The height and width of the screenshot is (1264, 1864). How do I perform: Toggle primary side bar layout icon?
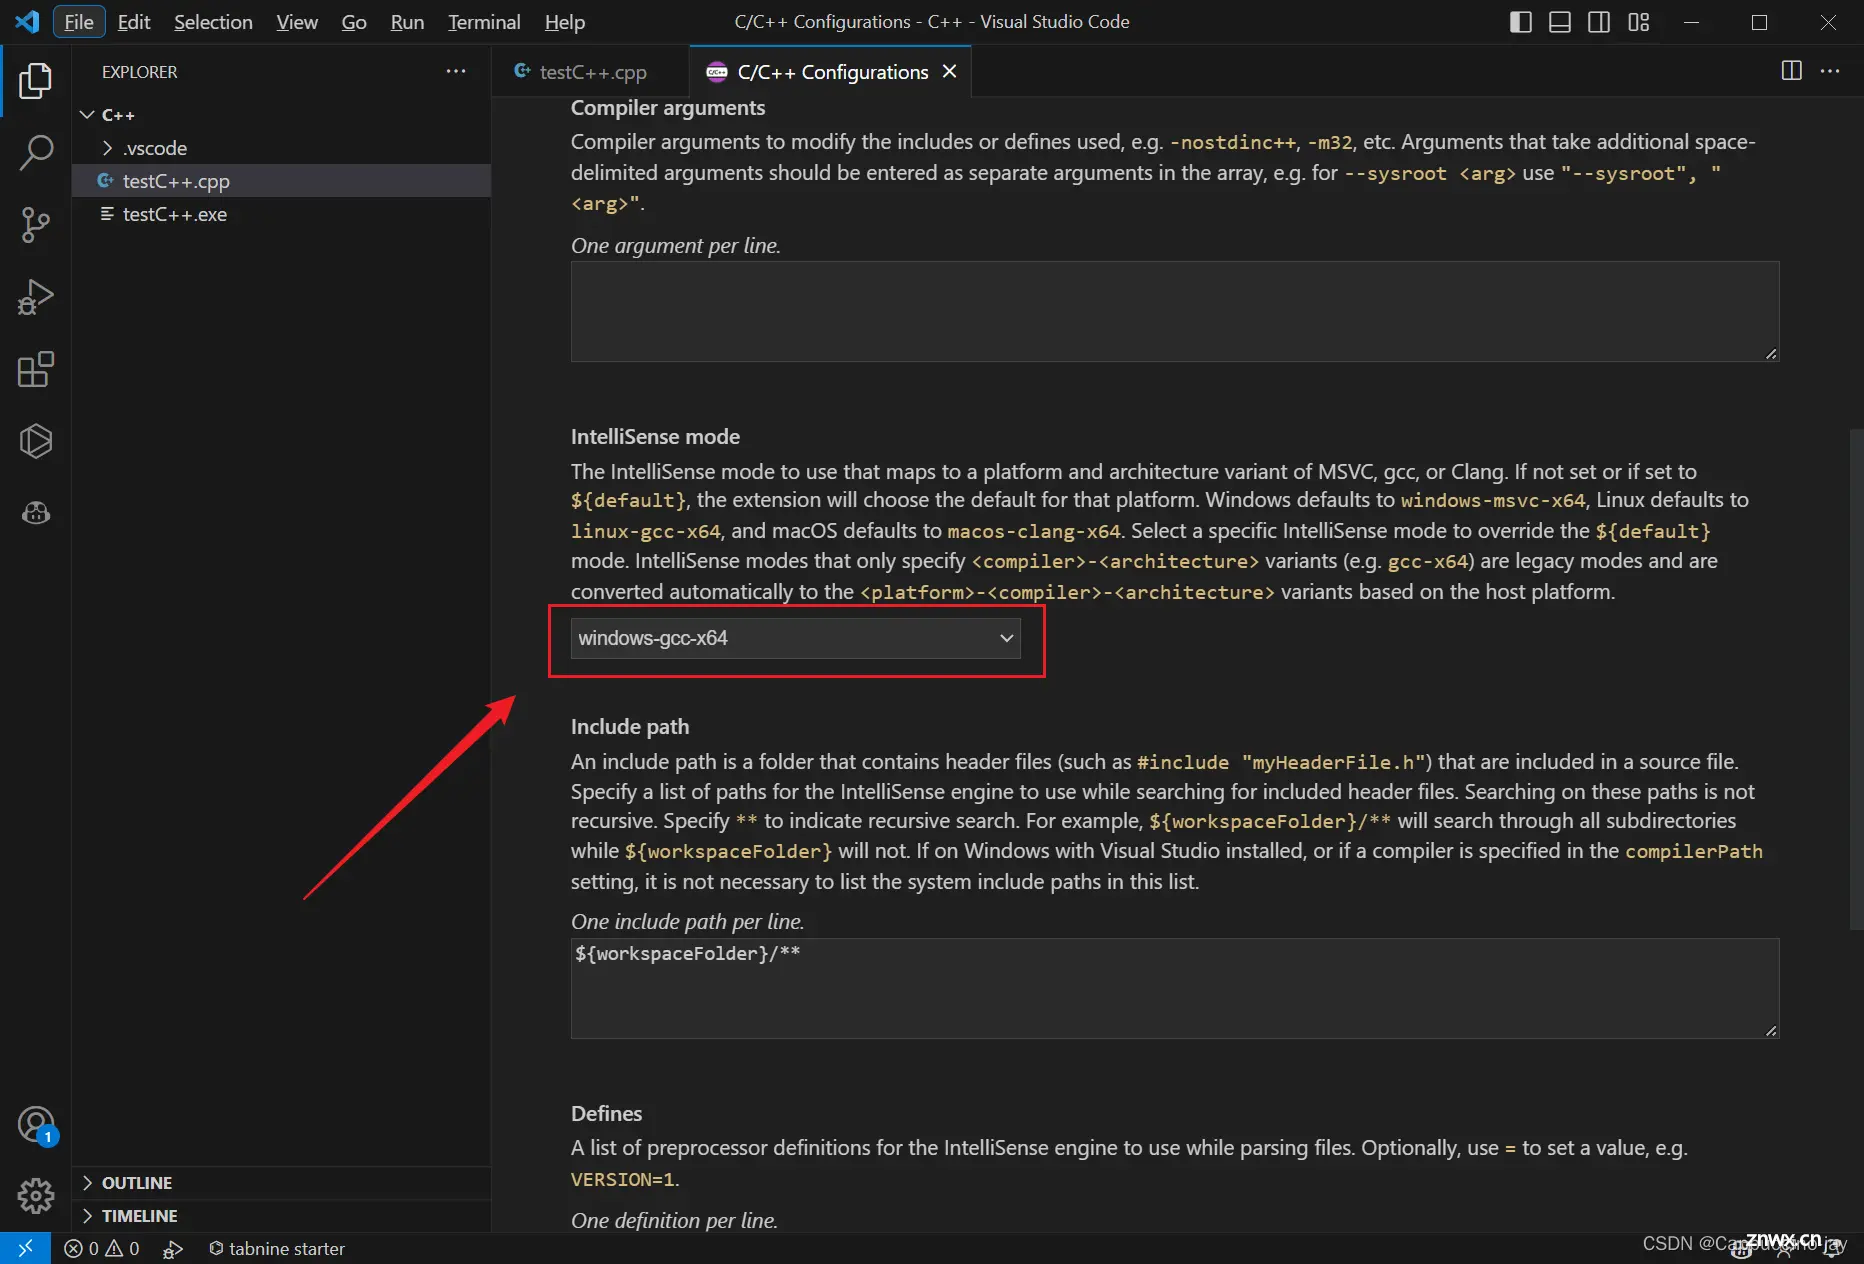click(1520, 22)
